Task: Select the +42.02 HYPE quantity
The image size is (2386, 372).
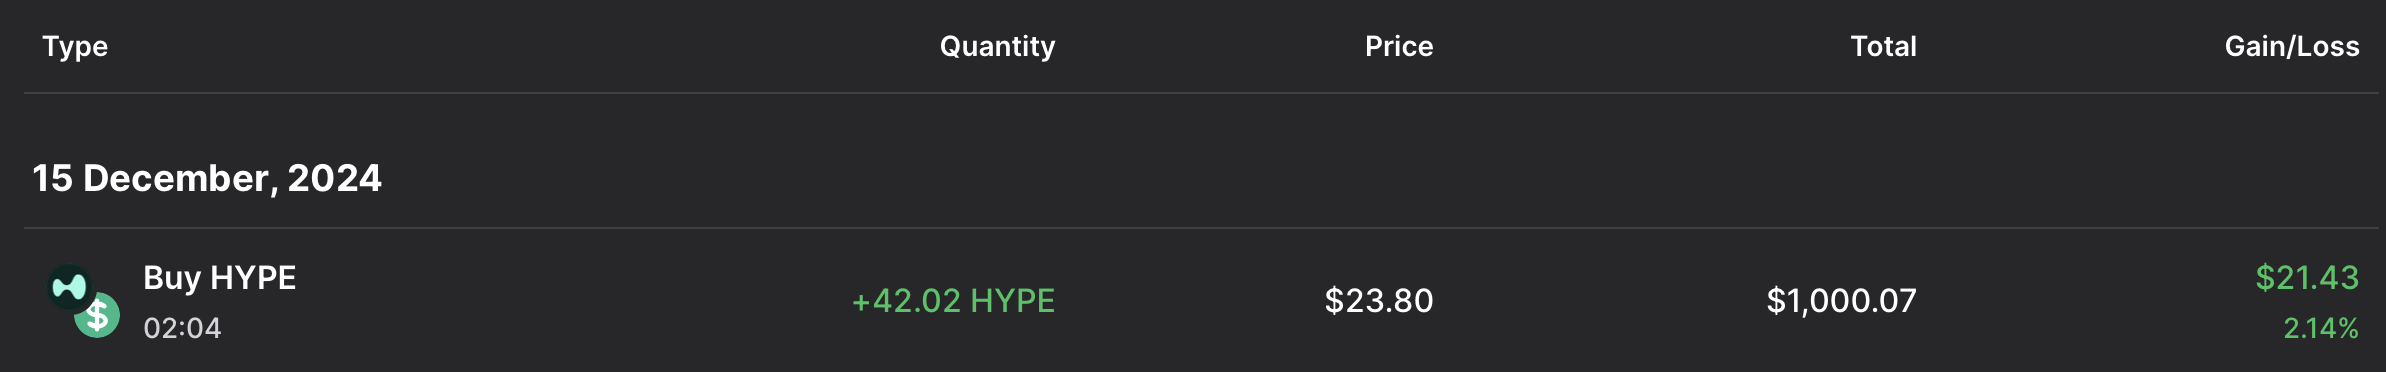Action: tap(953, 301)
